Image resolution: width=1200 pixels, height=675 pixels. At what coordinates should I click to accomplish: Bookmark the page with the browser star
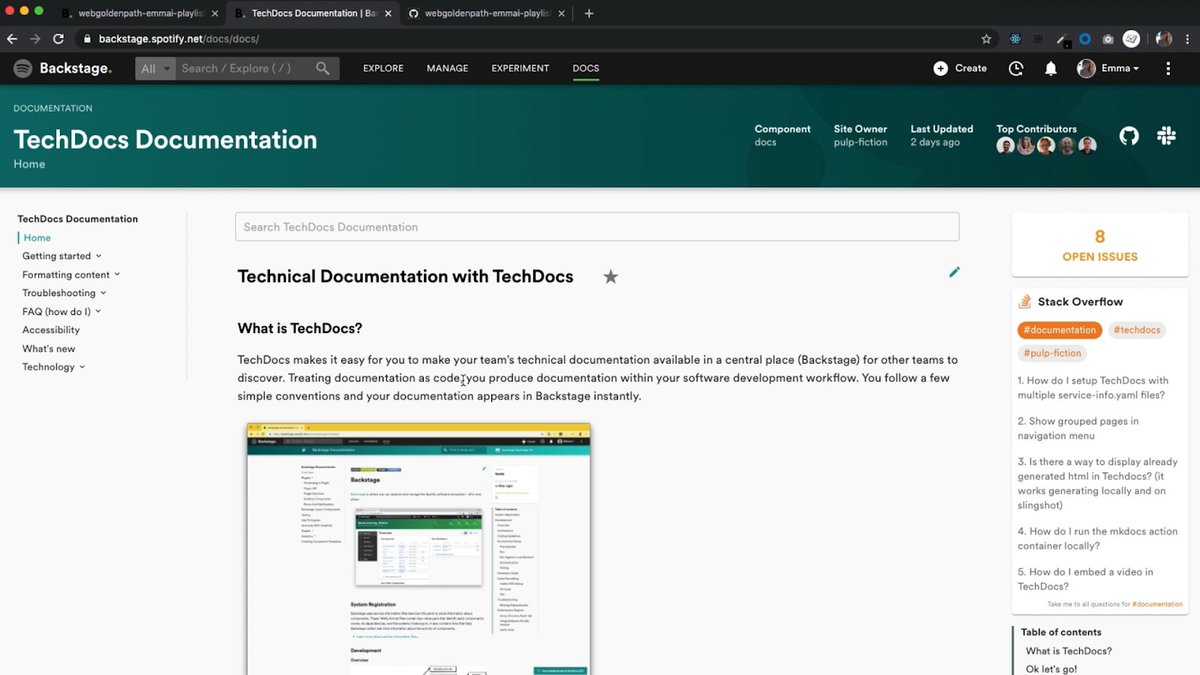986,38
